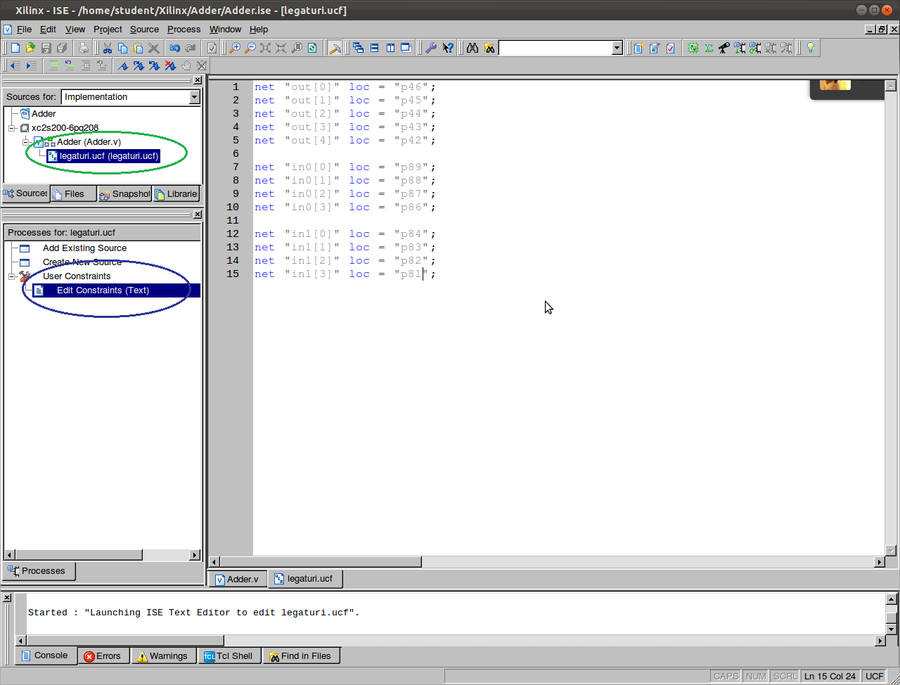Screen dimensions: 900x685
Task: Click the Cut scissors icon
Action: click(108, 48)
